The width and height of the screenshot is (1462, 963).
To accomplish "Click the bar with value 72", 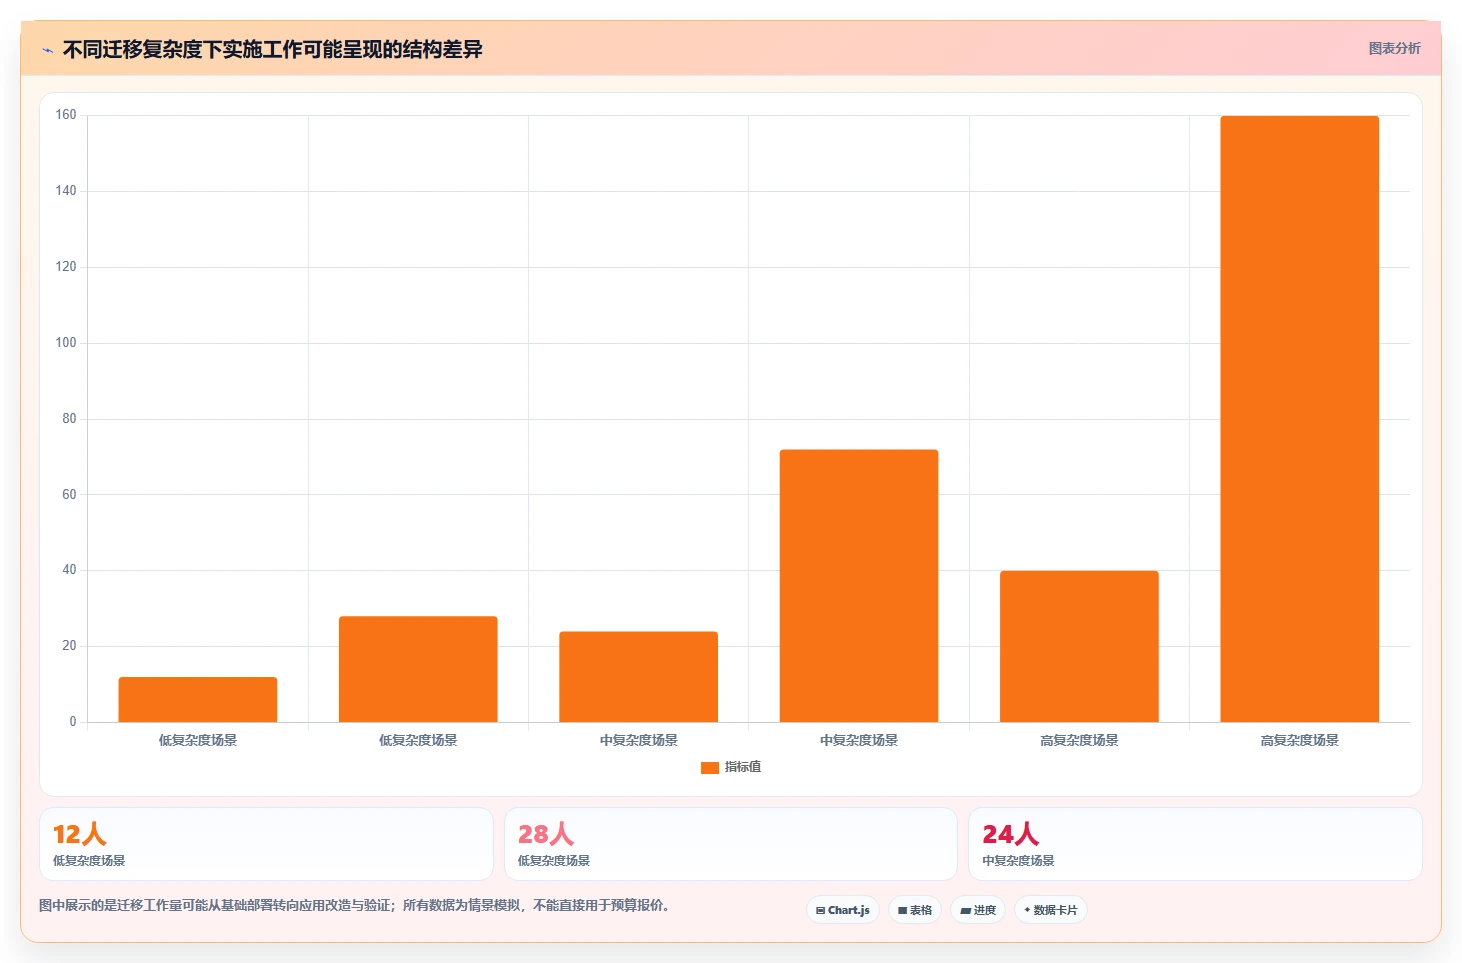I will [859, 586].
